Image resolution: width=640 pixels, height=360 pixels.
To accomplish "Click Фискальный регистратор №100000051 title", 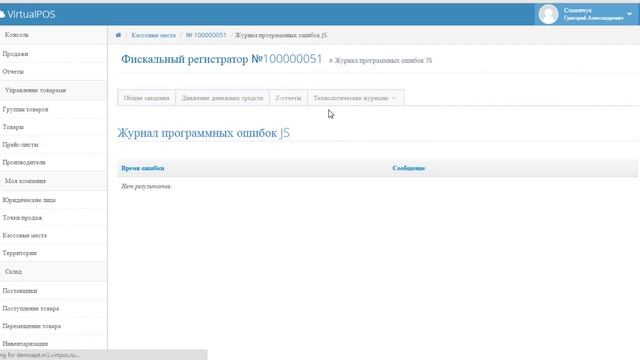I will pos(222,59).
